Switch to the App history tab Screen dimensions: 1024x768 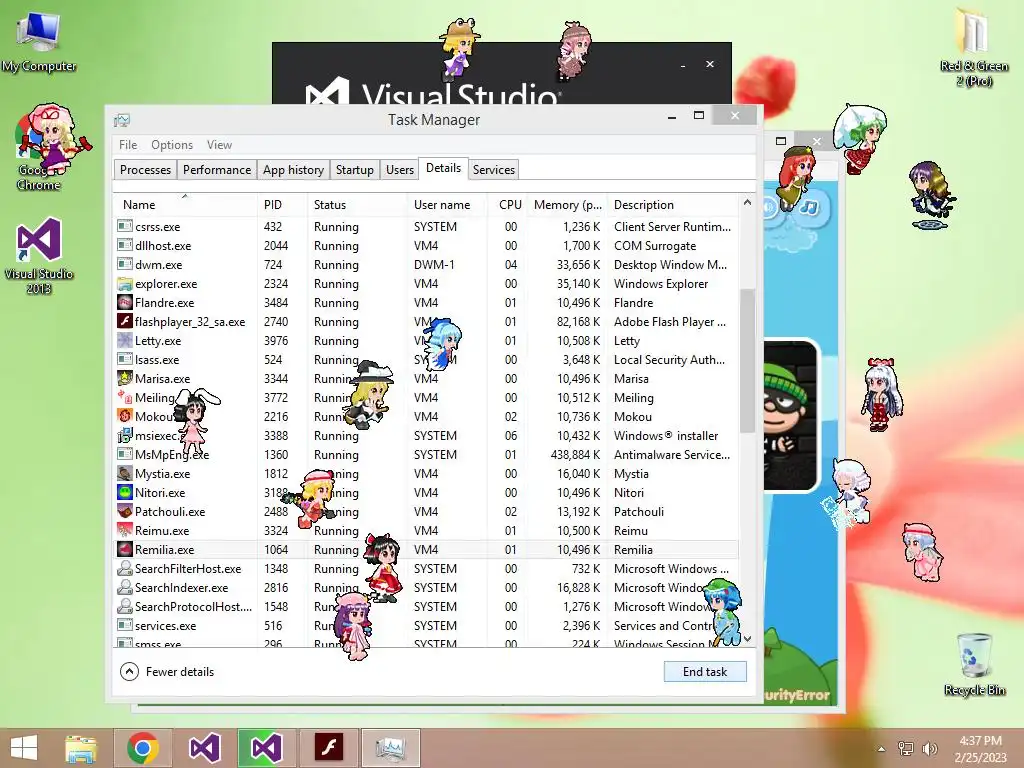(293, 170)
